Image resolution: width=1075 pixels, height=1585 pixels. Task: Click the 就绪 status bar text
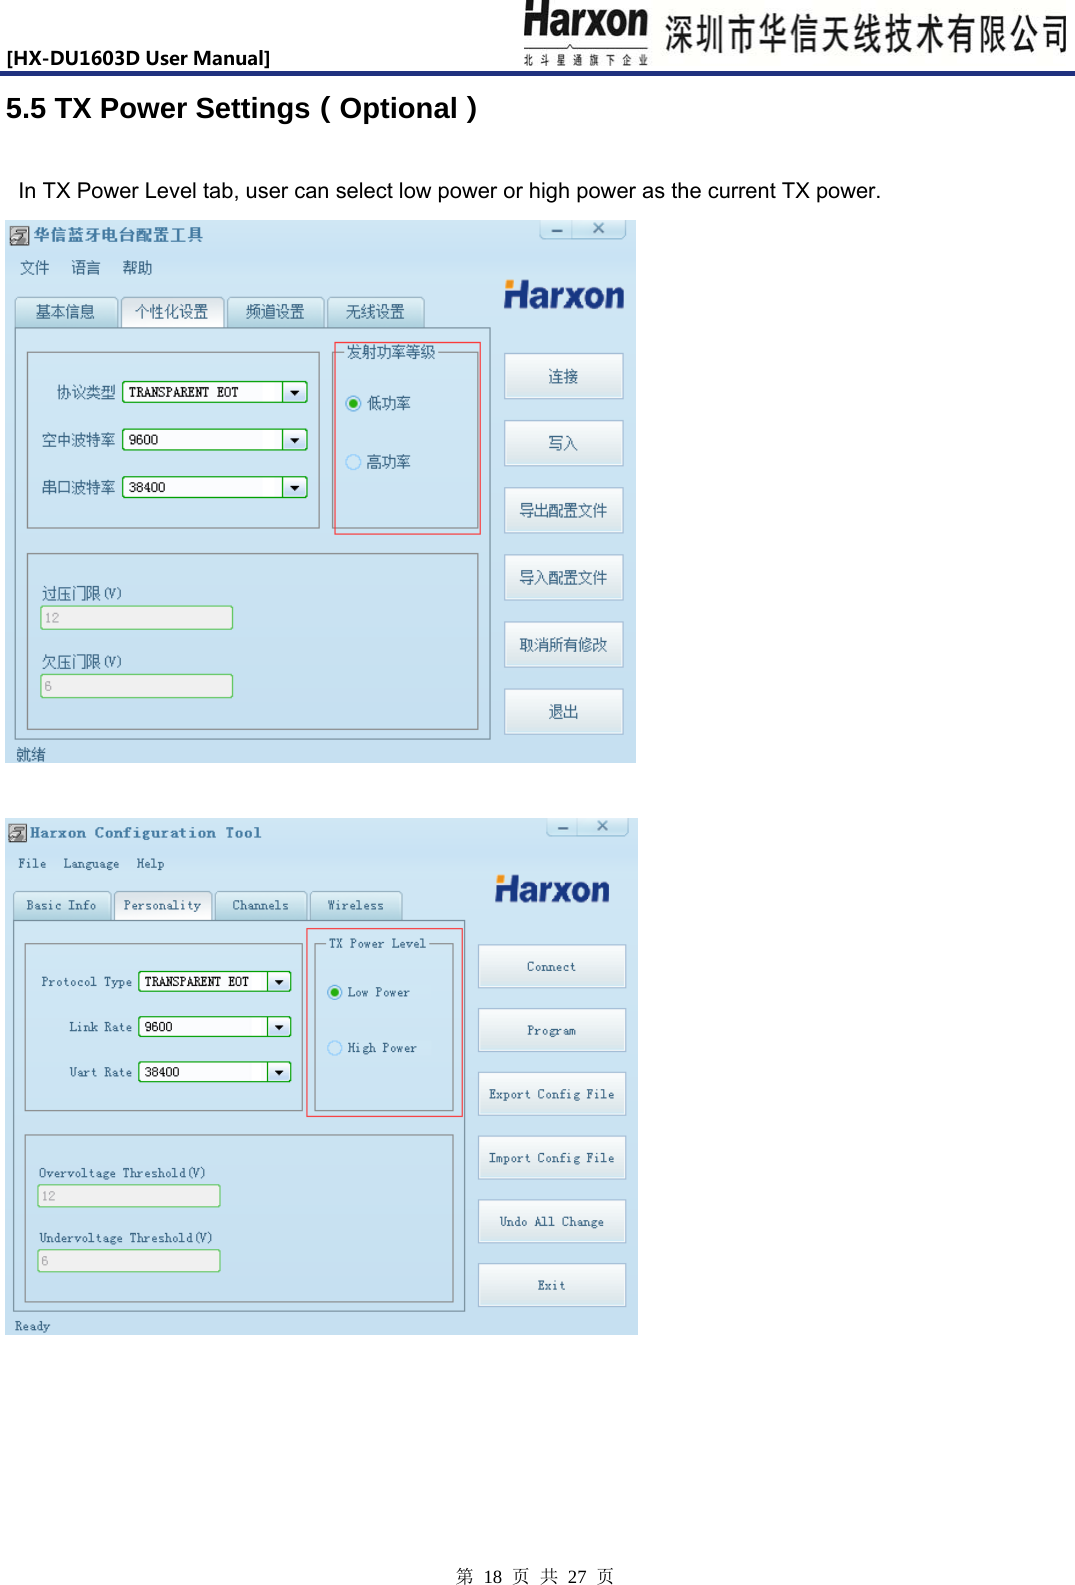31,754
